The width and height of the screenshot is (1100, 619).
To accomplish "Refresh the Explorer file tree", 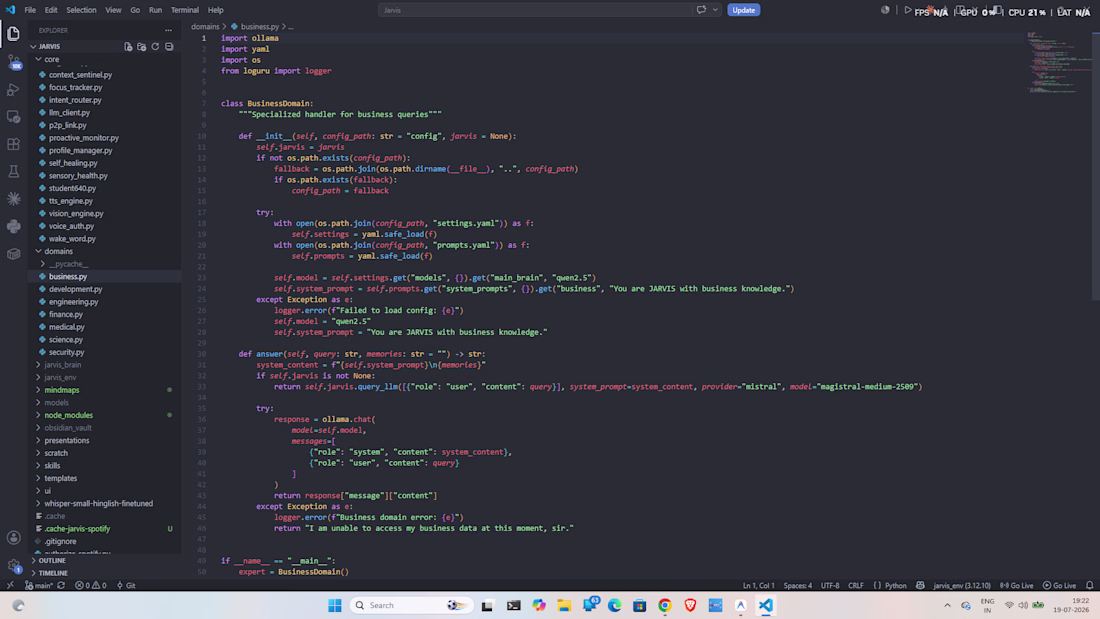I will point(155,46).
